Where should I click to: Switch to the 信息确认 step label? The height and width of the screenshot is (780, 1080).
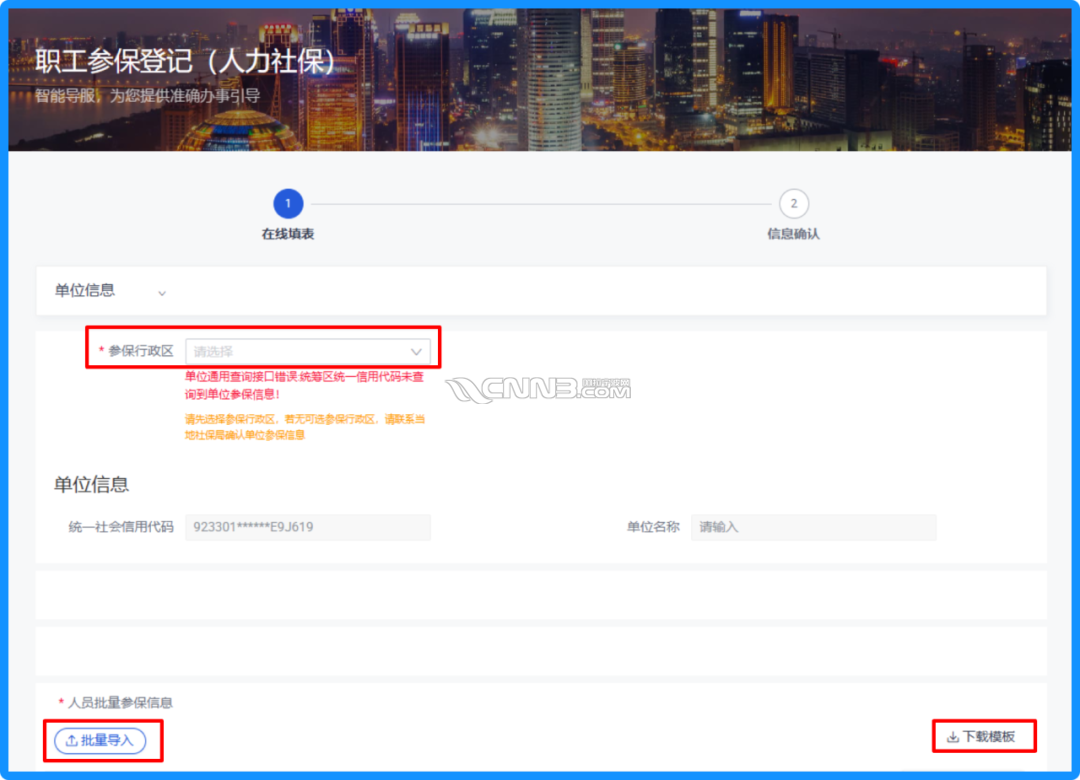coord(794,234)
